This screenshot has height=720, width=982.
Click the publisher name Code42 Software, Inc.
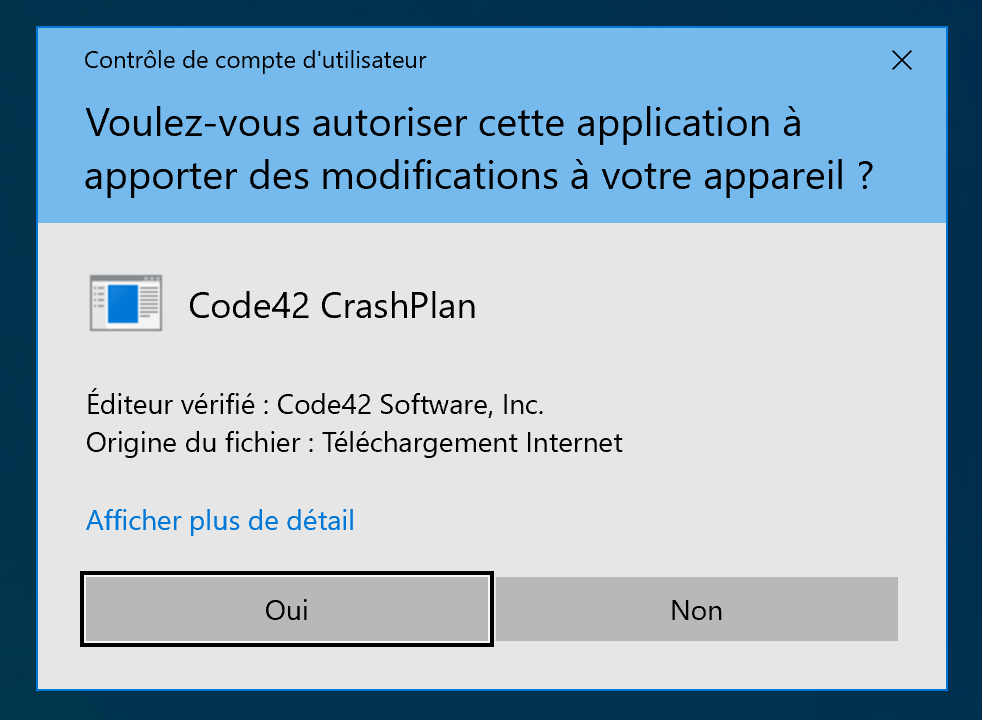(410, 405)
